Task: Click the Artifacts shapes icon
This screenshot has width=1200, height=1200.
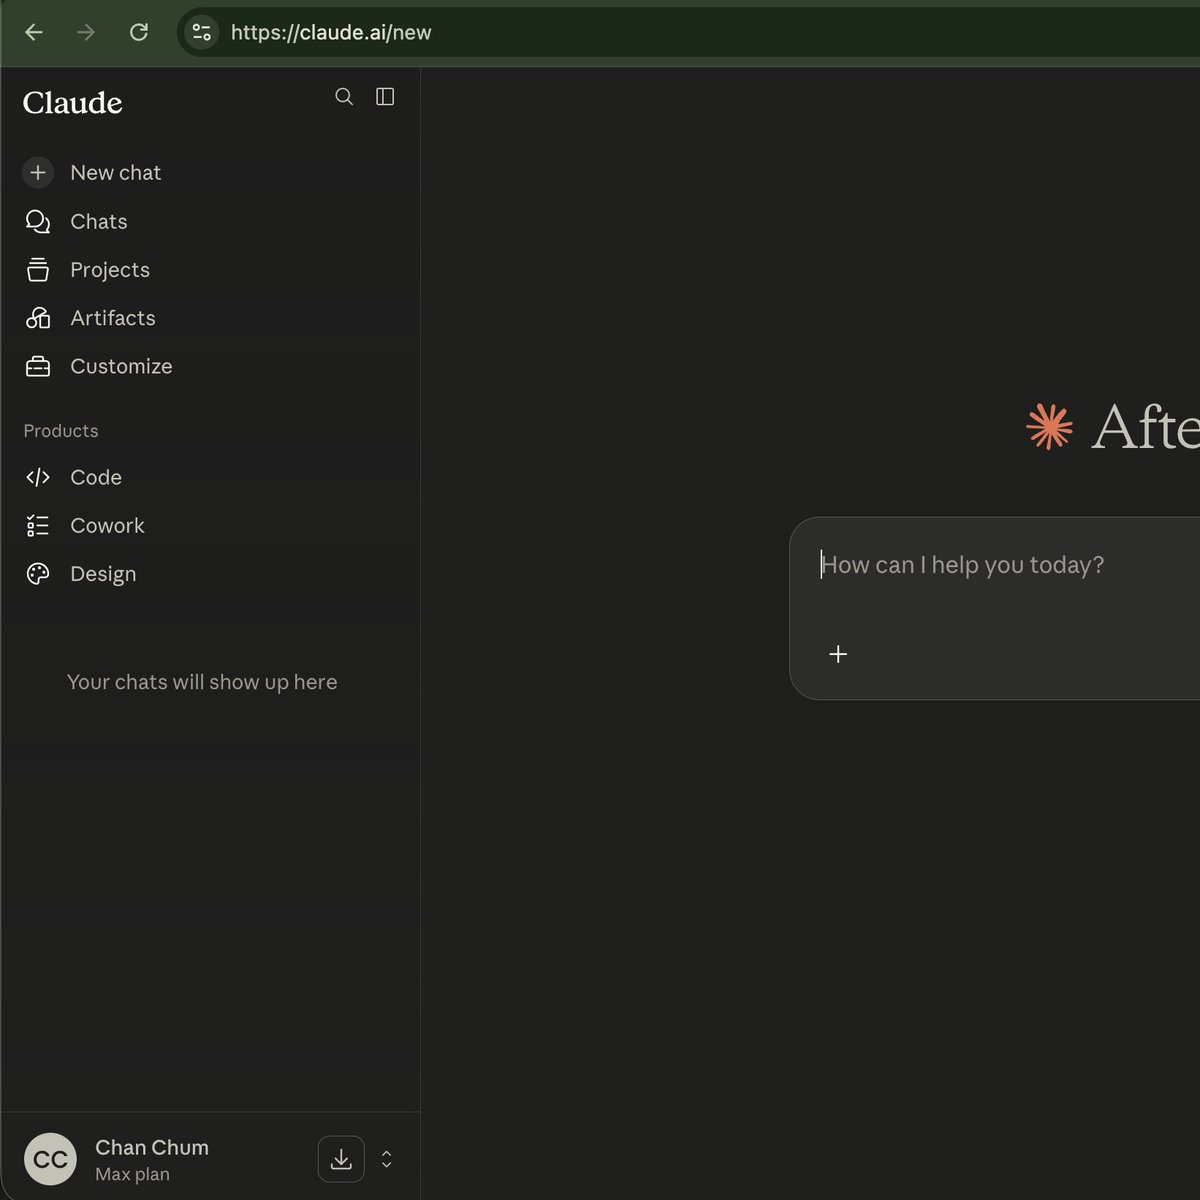Action: tap(38, 318)
